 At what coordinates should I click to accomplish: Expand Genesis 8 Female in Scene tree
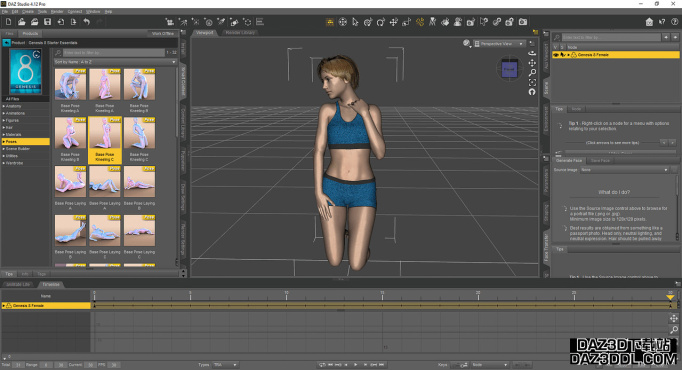[568, 55]
